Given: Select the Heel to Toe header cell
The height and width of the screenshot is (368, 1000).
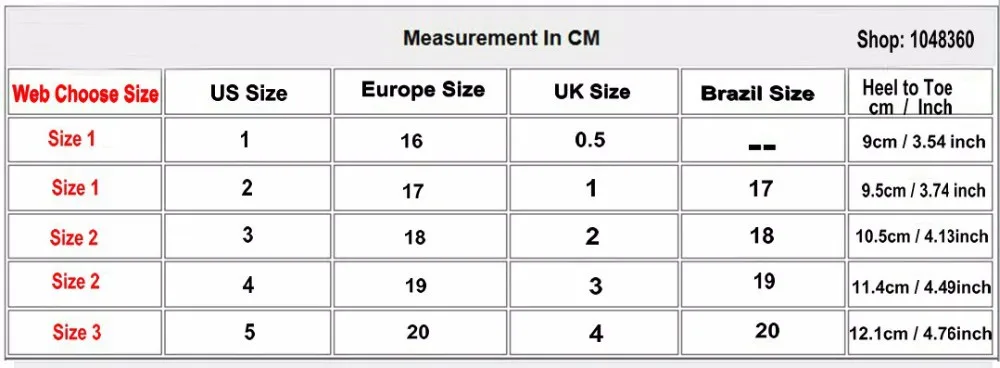Looking at the screenshot, I should tap(920, 92).
